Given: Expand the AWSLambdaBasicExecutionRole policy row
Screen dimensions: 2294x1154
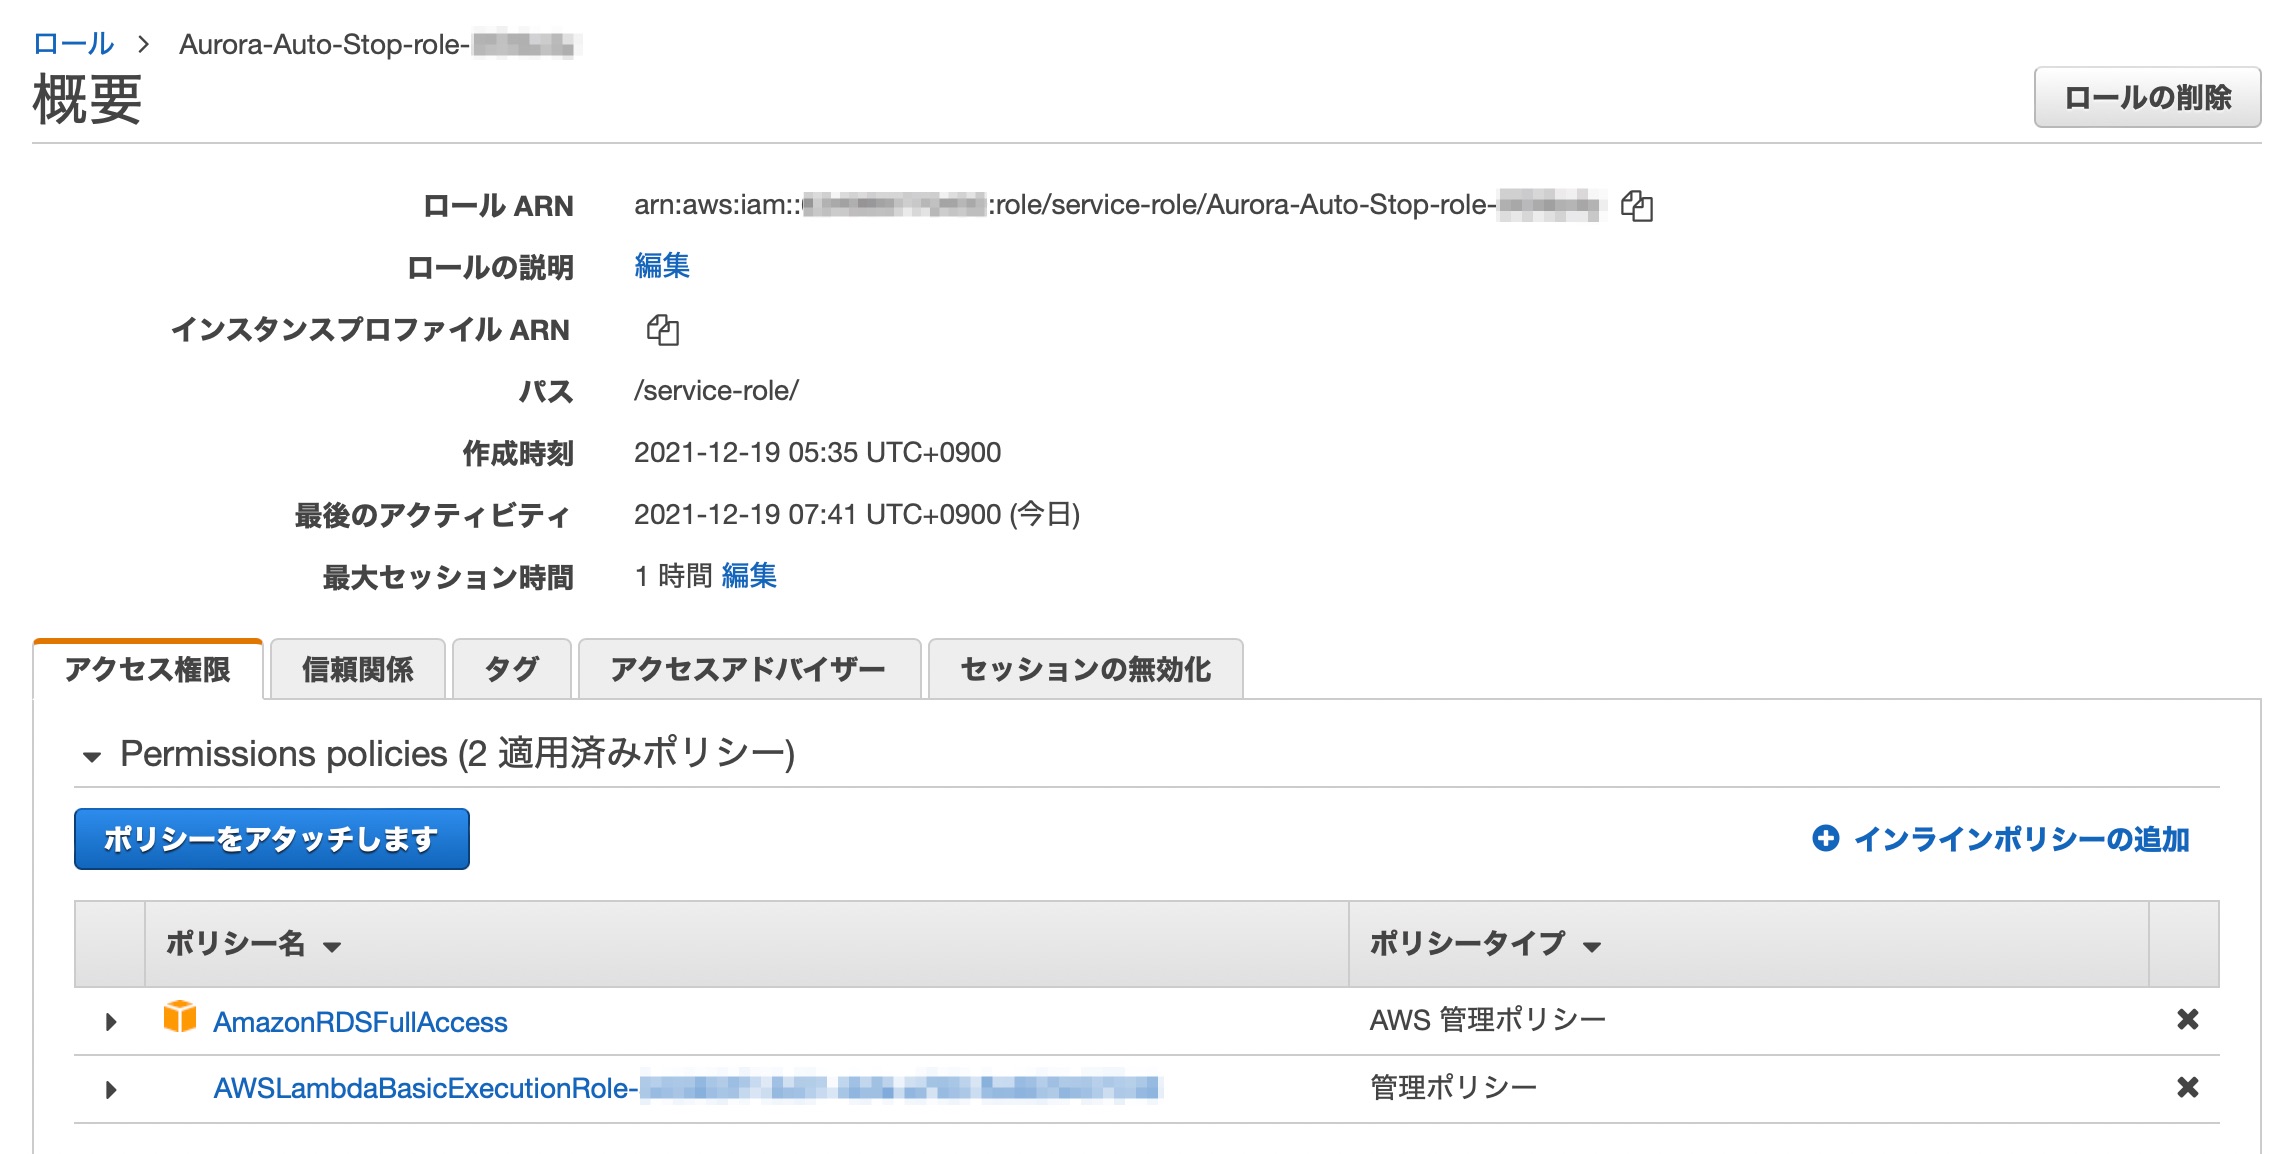Looking at the screenshot, I should [111, 1089].
